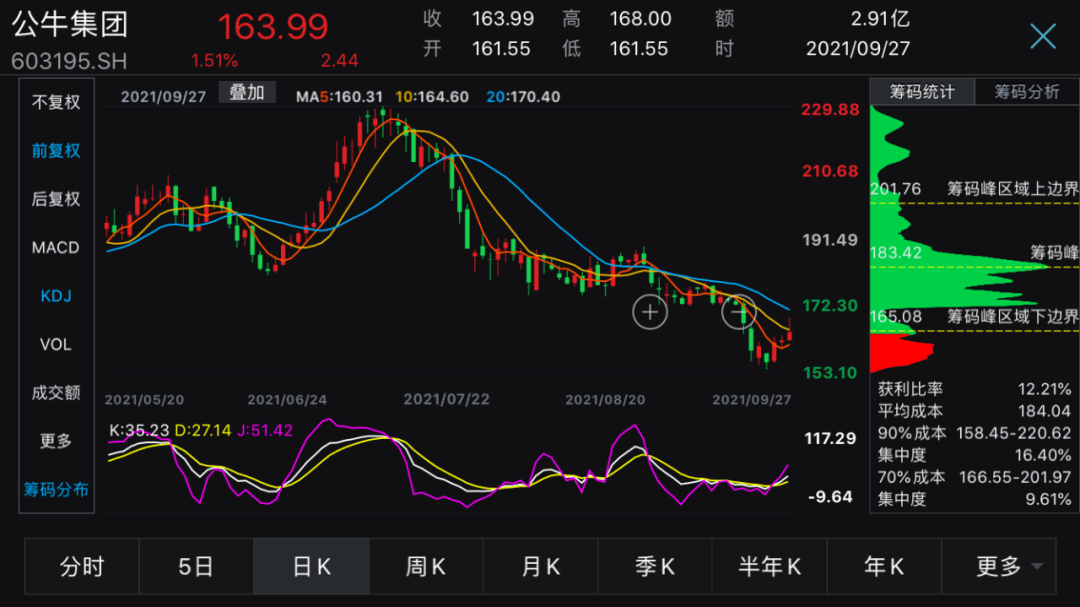Select the 年K yearly candlestick tab

click(x=884, y=566)
